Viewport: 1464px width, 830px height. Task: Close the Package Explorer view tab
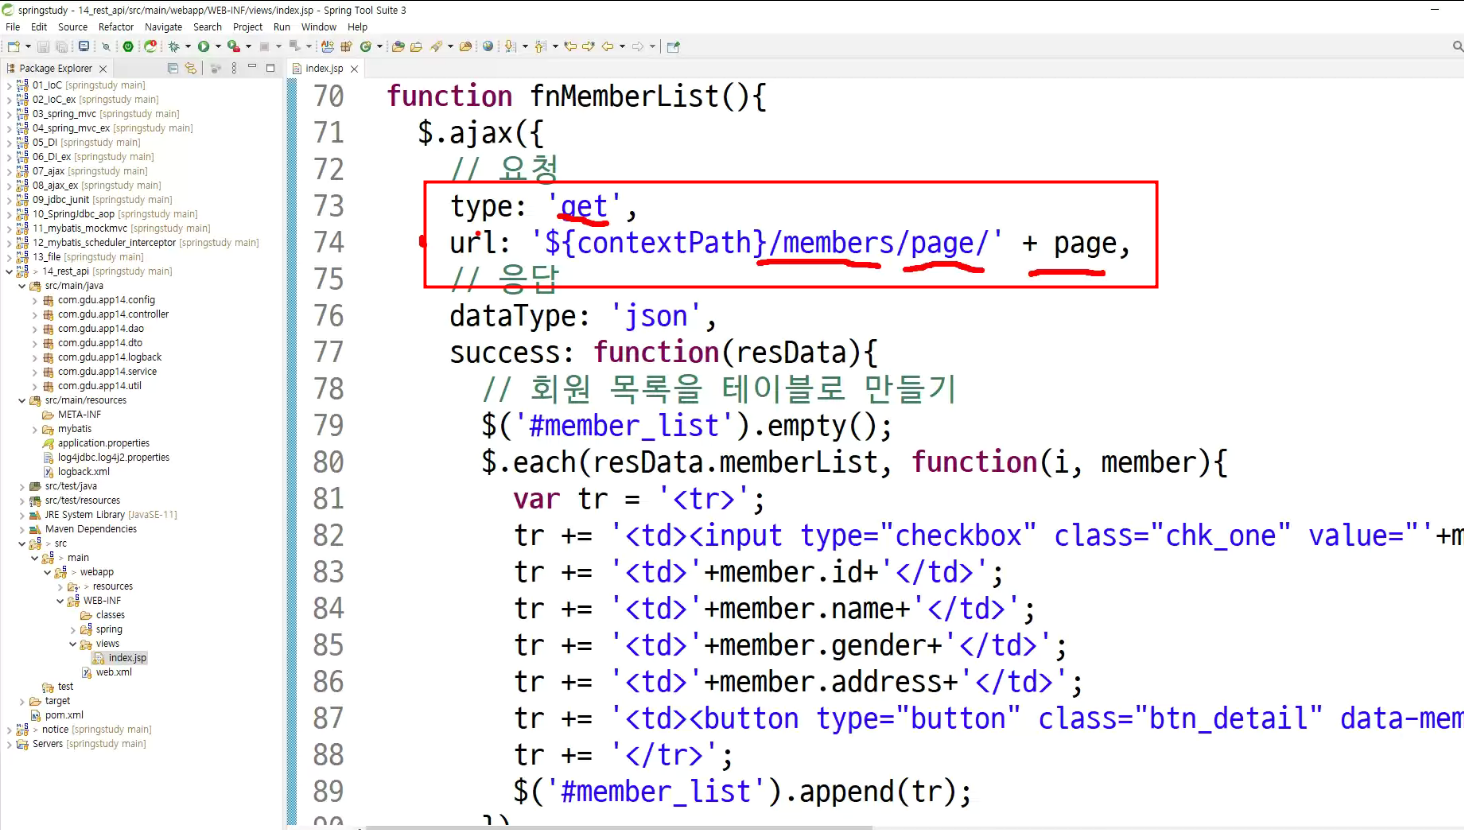tap(103, 69)
